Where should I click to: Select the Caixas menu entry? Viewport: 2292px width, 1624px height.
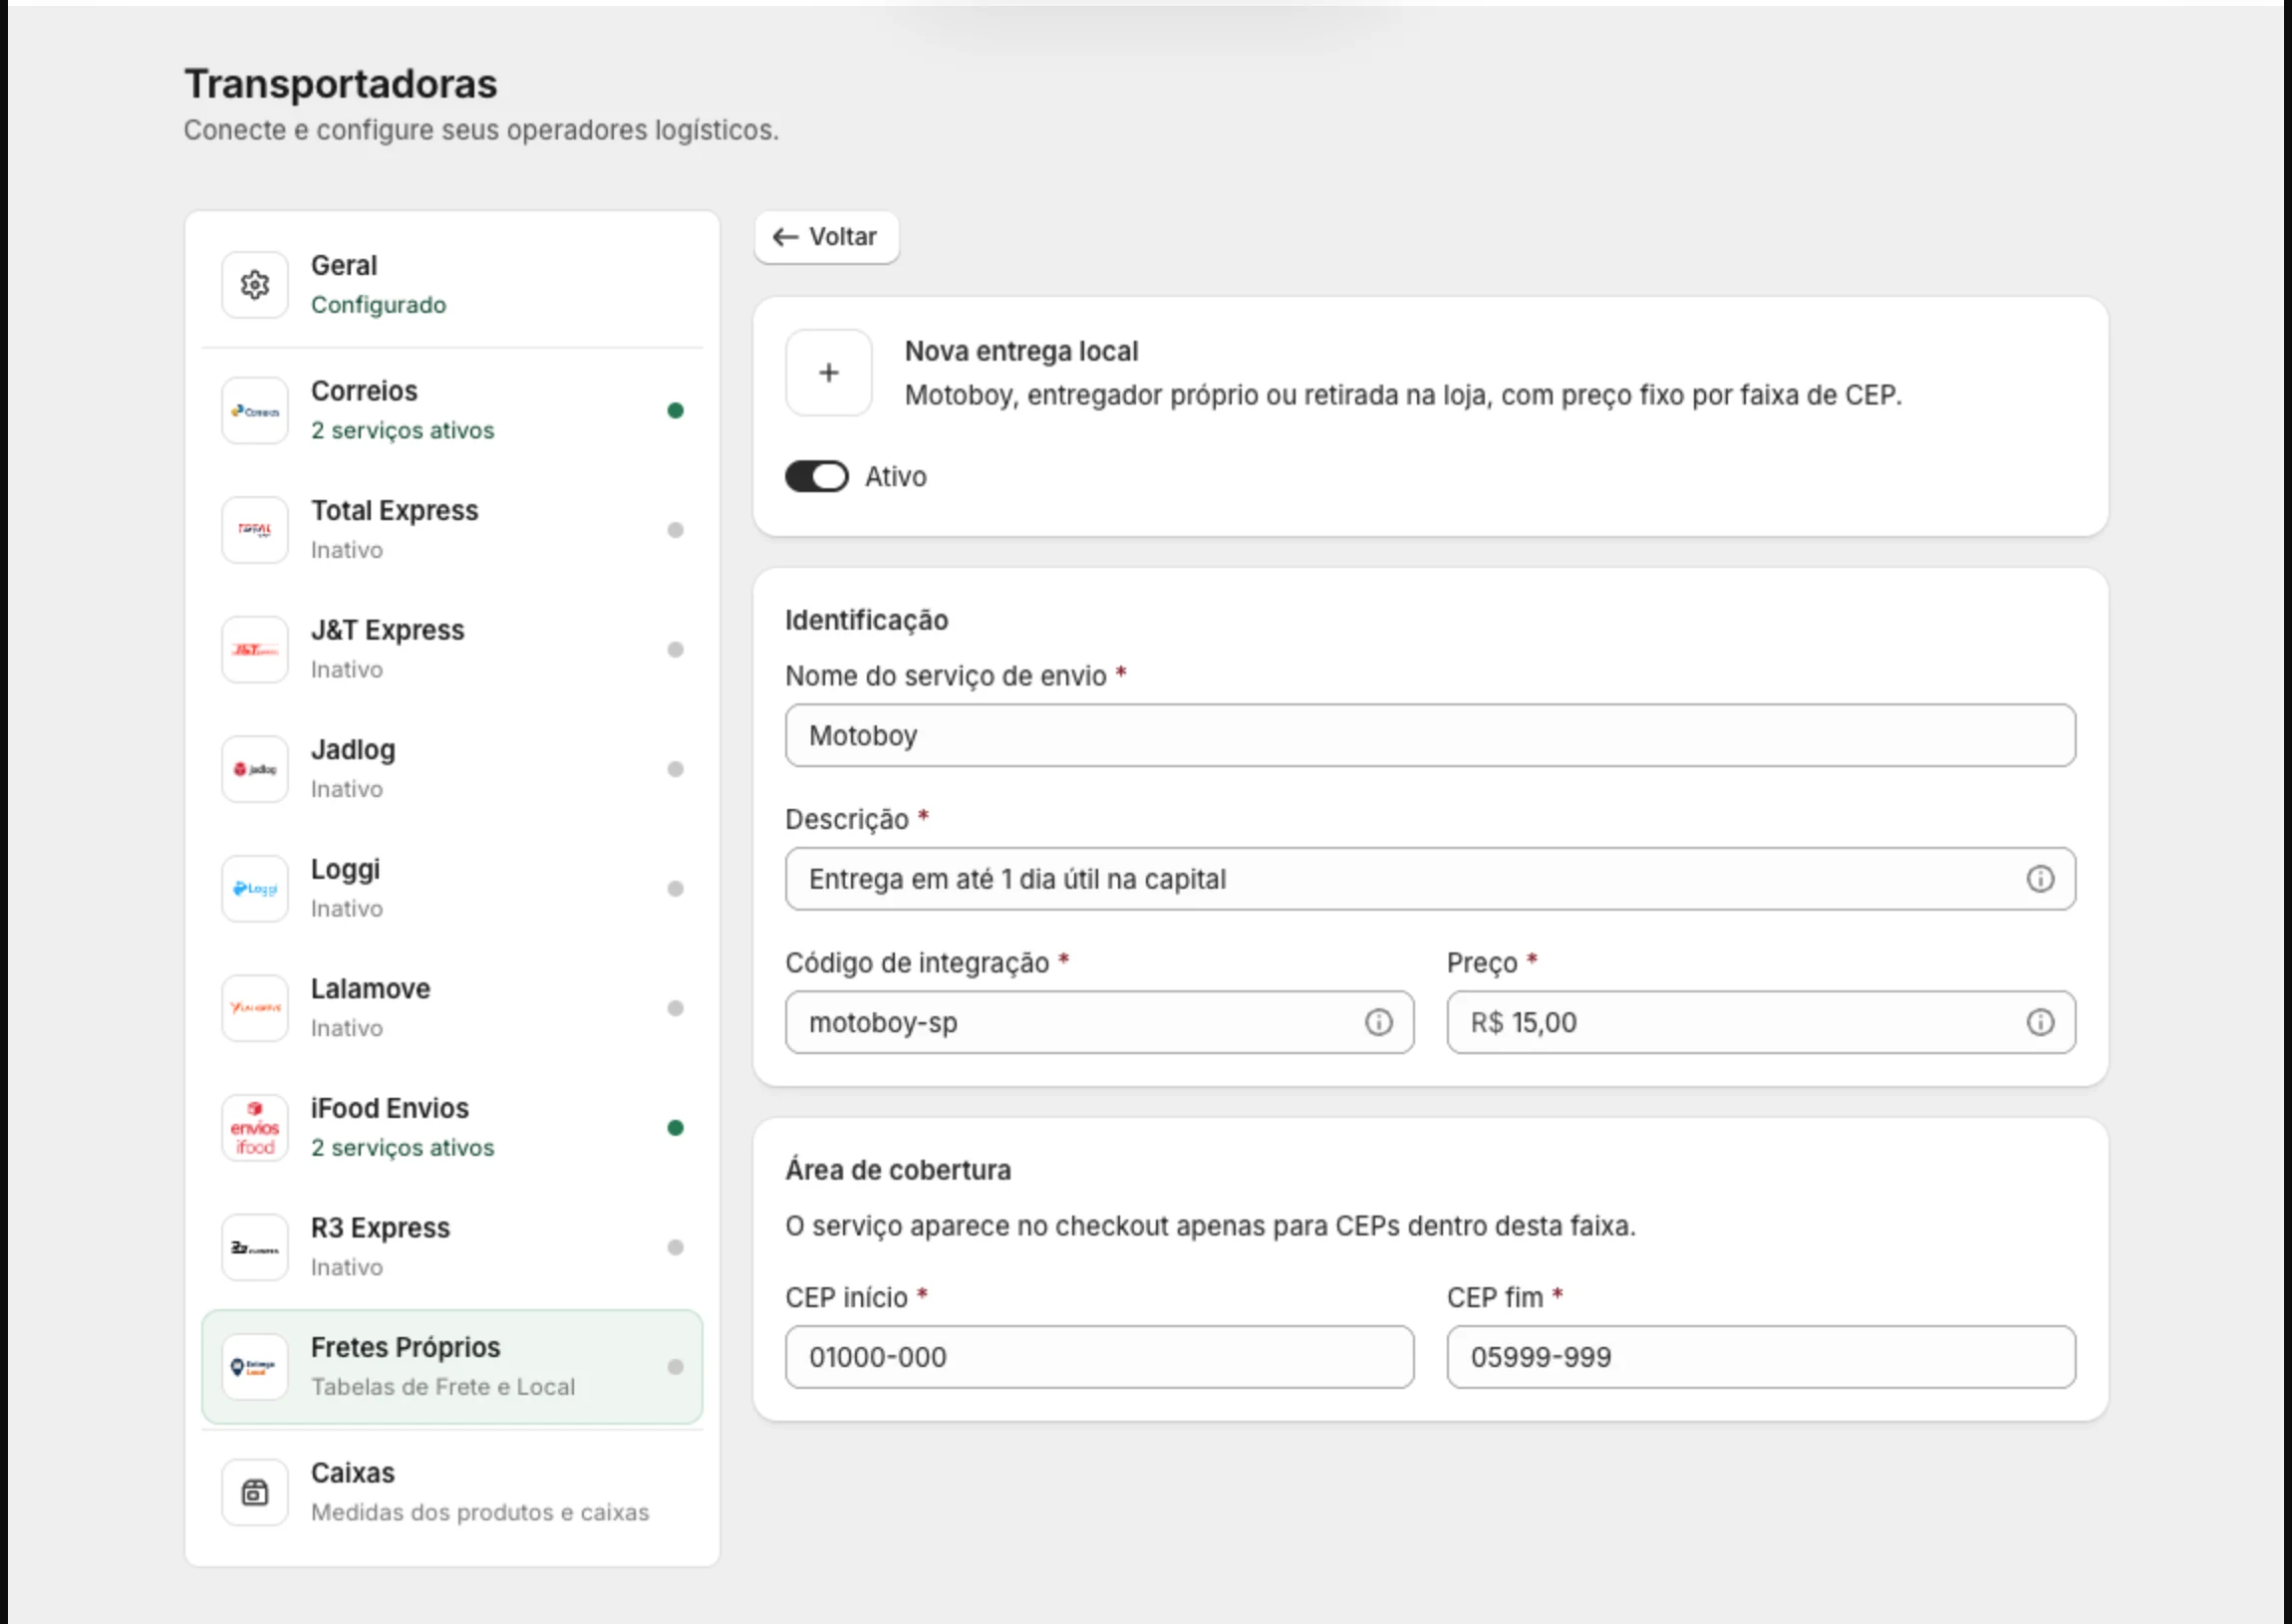[x=452, y=1493]
